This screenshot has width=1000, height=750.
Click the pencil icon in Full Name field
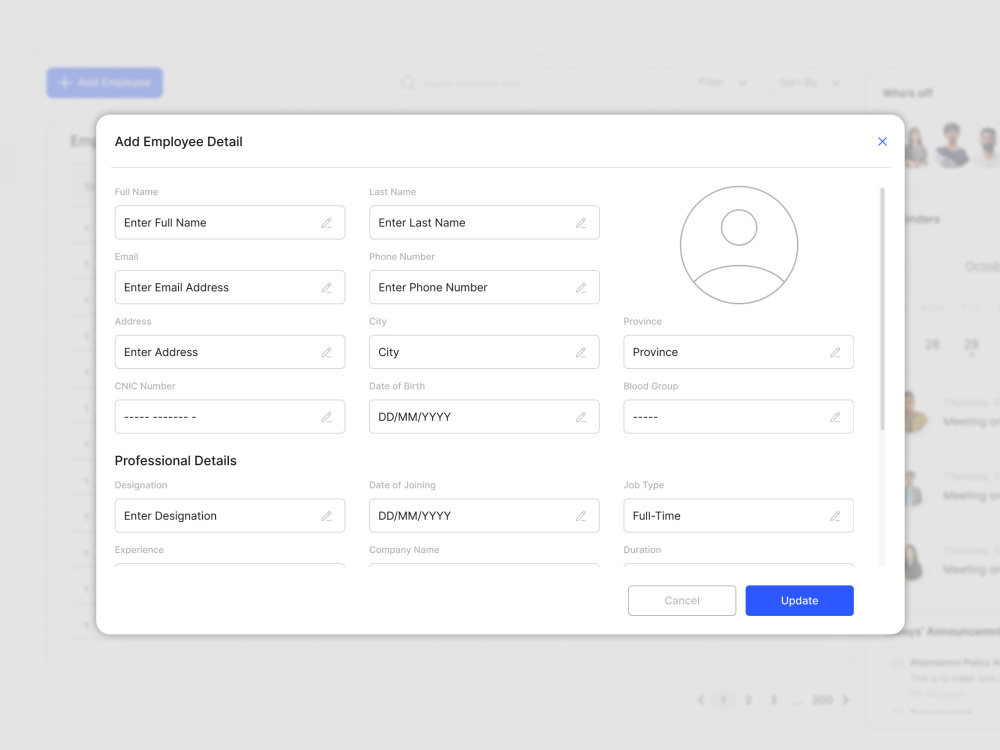(327, 223)
